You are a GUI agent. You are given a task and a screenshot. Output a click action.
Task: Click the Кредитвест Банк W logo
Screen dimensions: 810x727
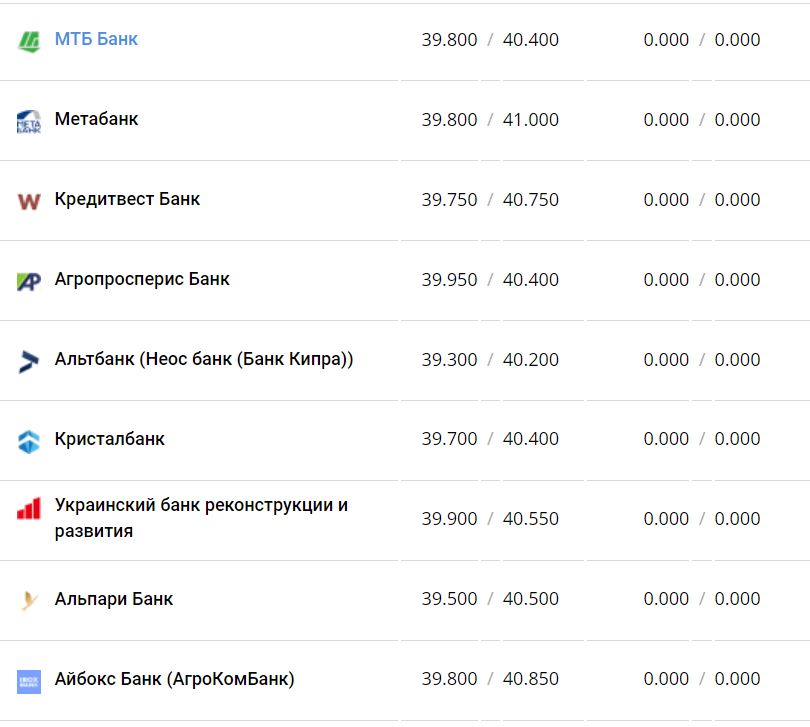point(29,201)
